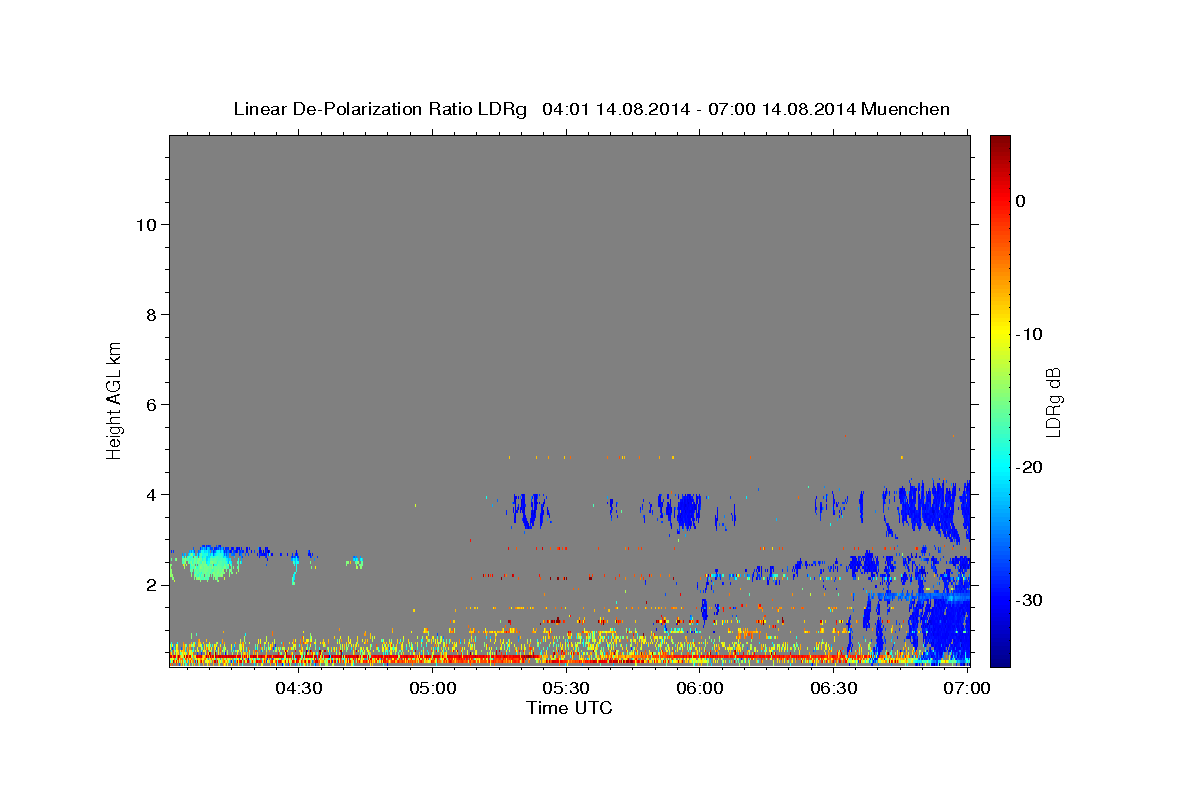Click the height tick label 6
1200x800 pixels.
[x=150, y=405]
